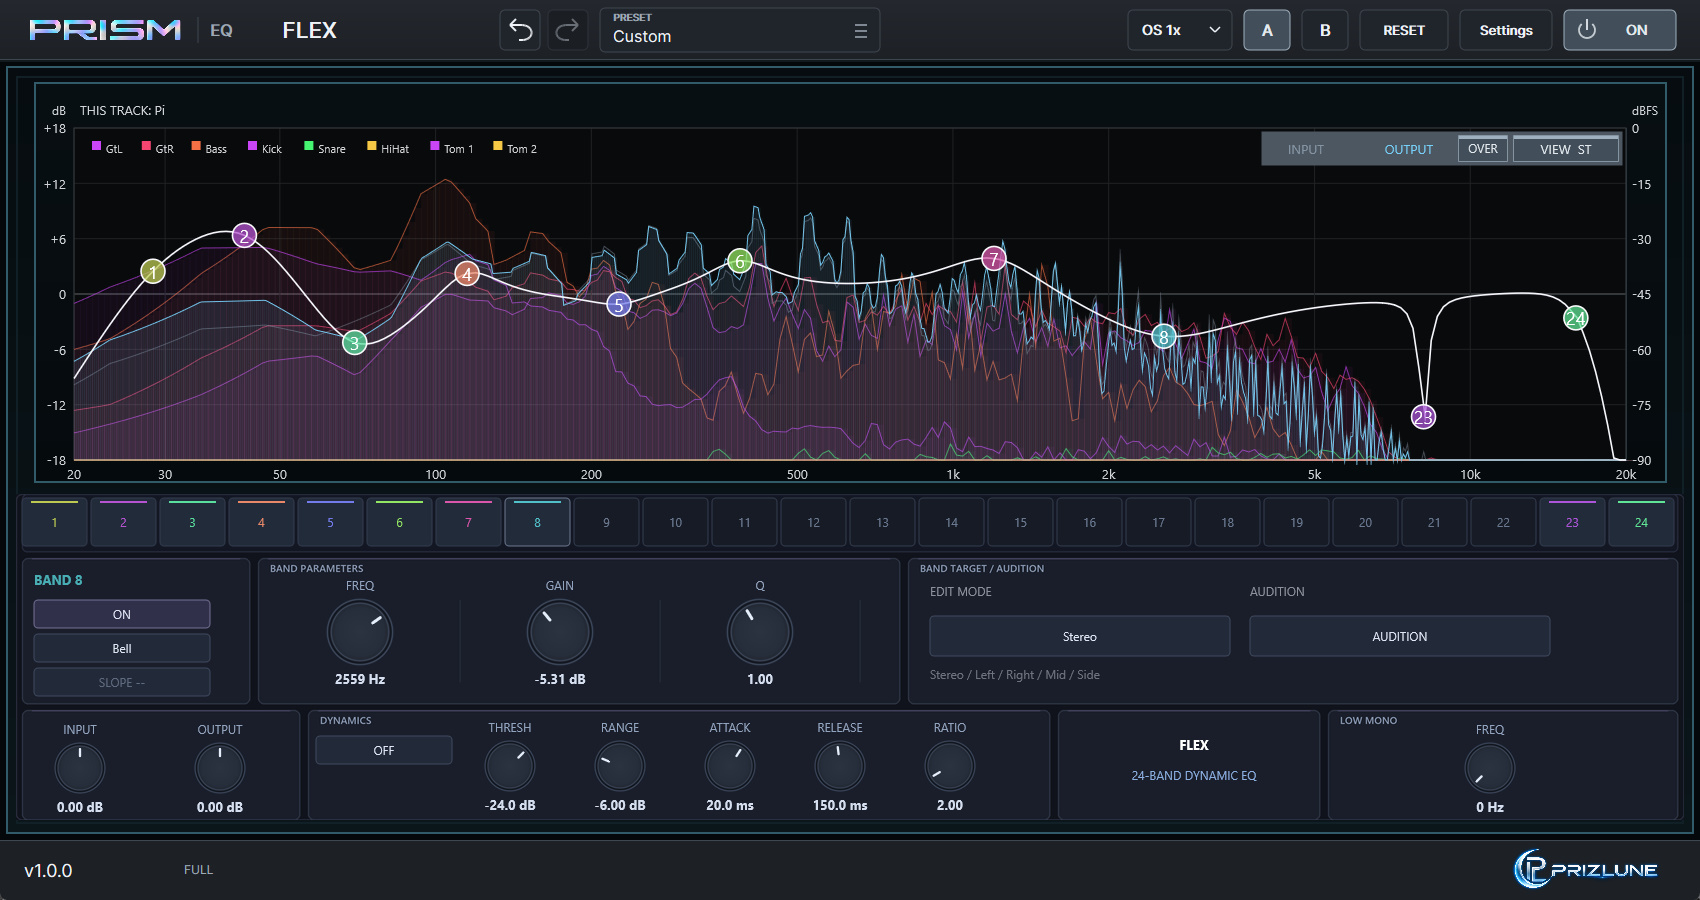Viewport: 1700px width, 900px height.
Task: Click the band FREQ knob
Action: (x=360, y=632)
